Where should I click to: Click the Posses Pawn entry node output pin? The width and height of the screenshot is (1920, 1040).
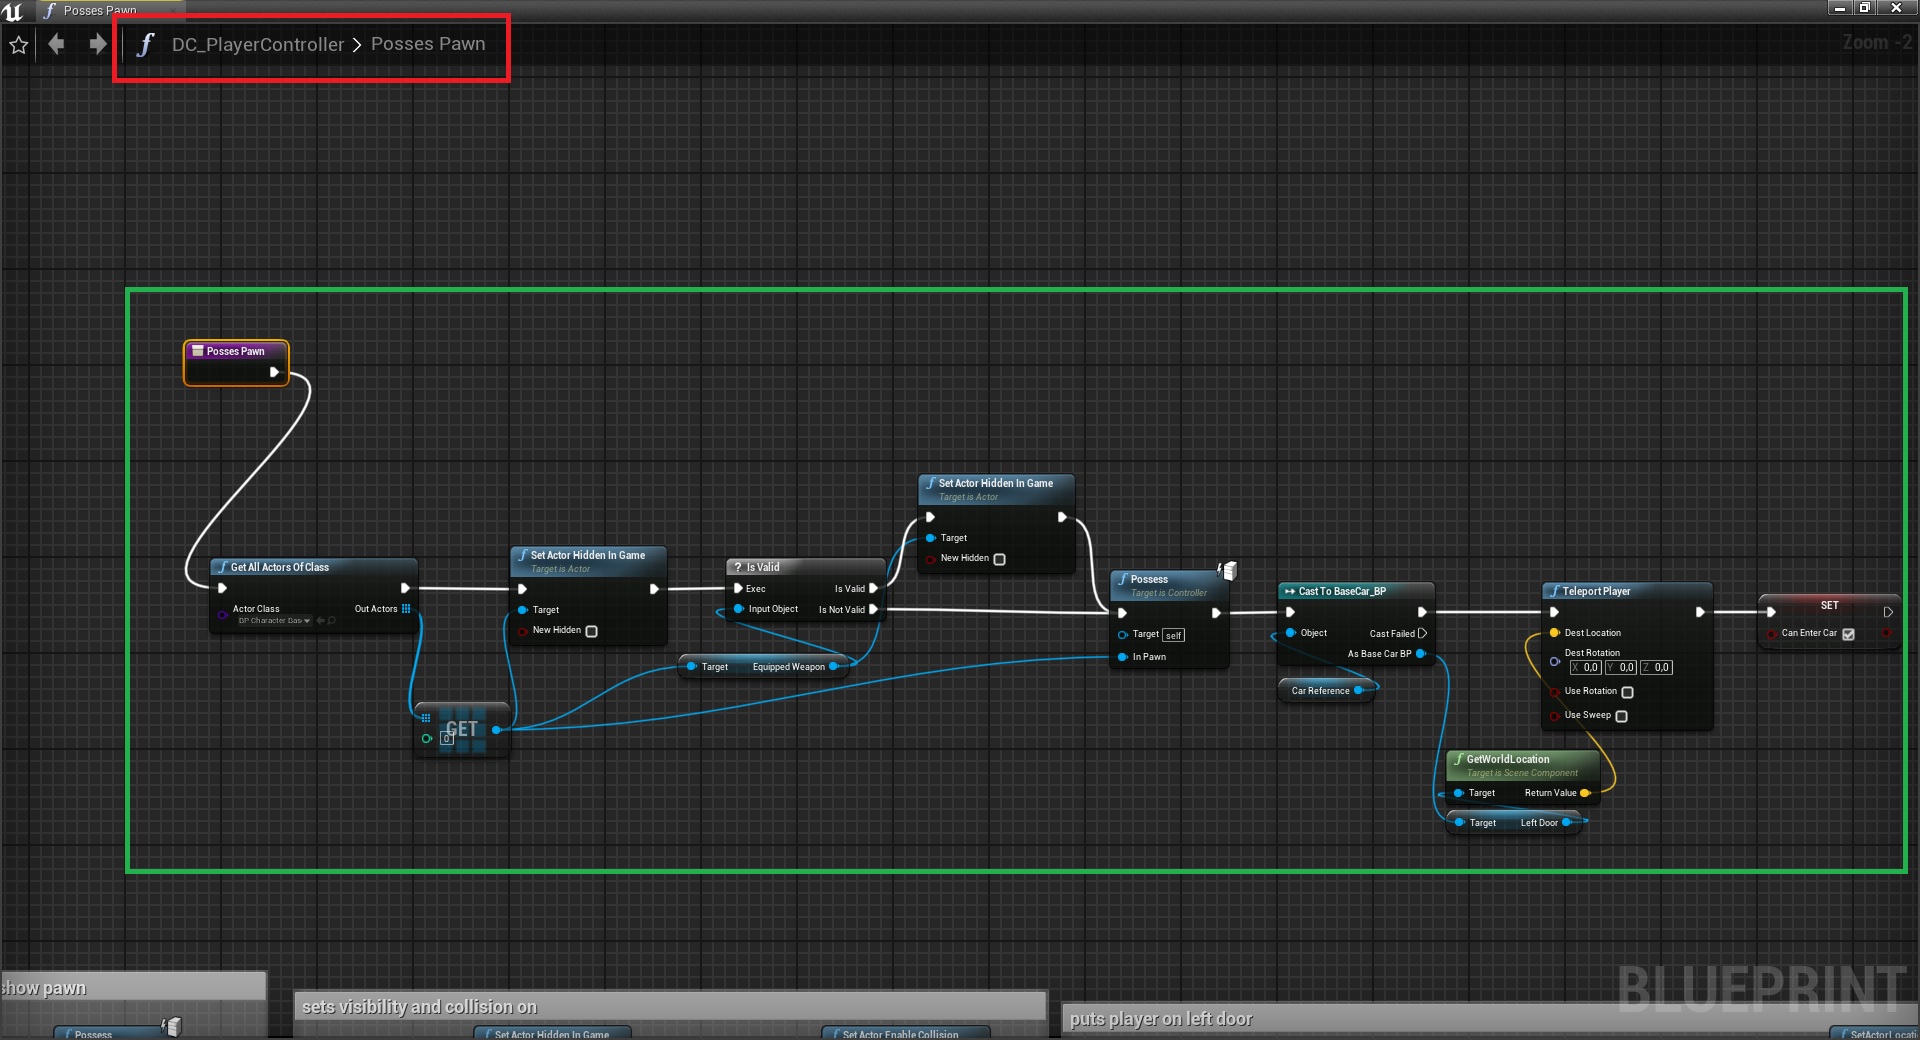(x=274, y=372)
